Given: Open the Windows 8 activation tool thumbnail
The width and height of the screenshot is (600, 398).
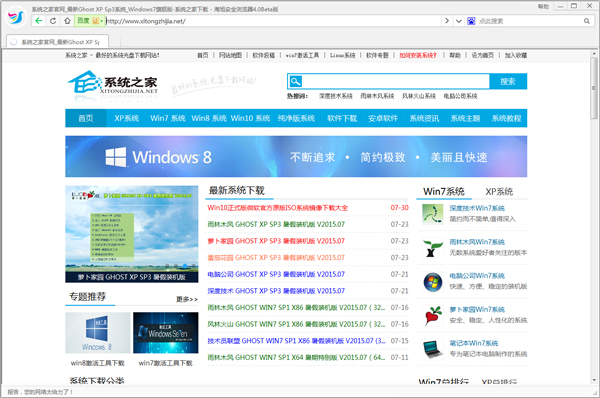Looking at the screenshot, I should (98, 333).
